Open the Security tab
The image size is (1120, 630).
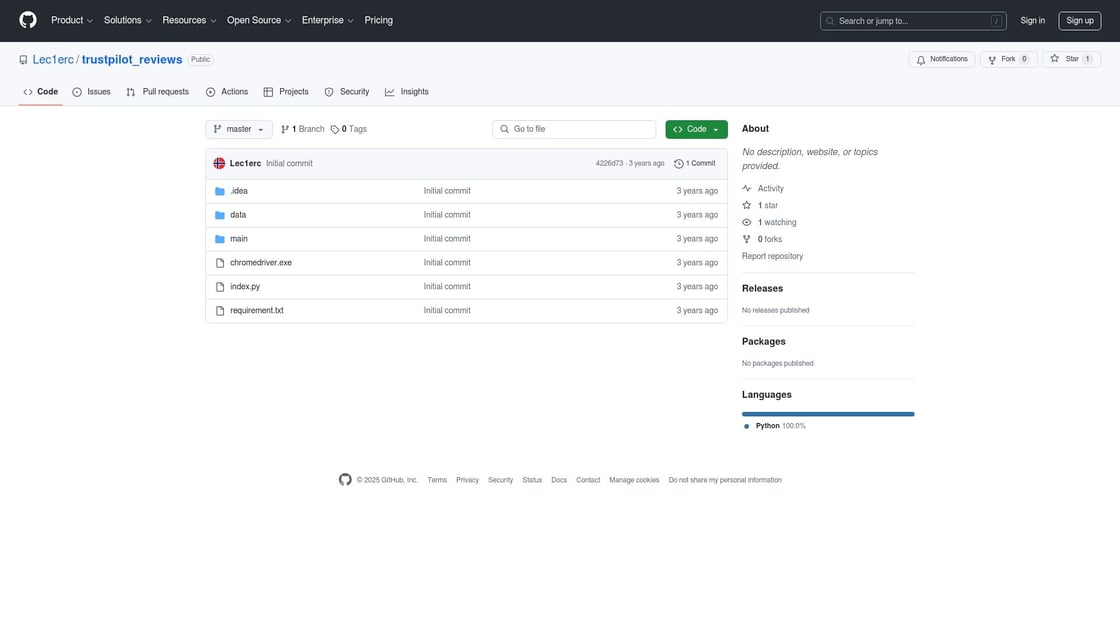[x=347, y=91]
